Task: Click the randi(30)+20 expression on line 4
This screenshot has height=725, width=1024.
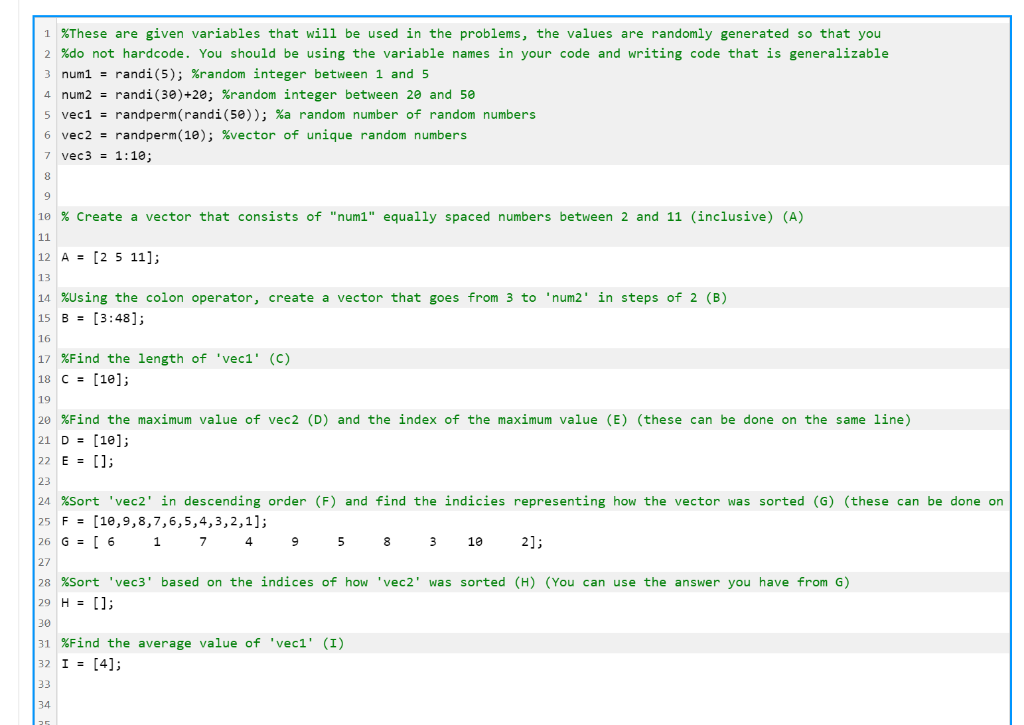Action: (153, 94)
